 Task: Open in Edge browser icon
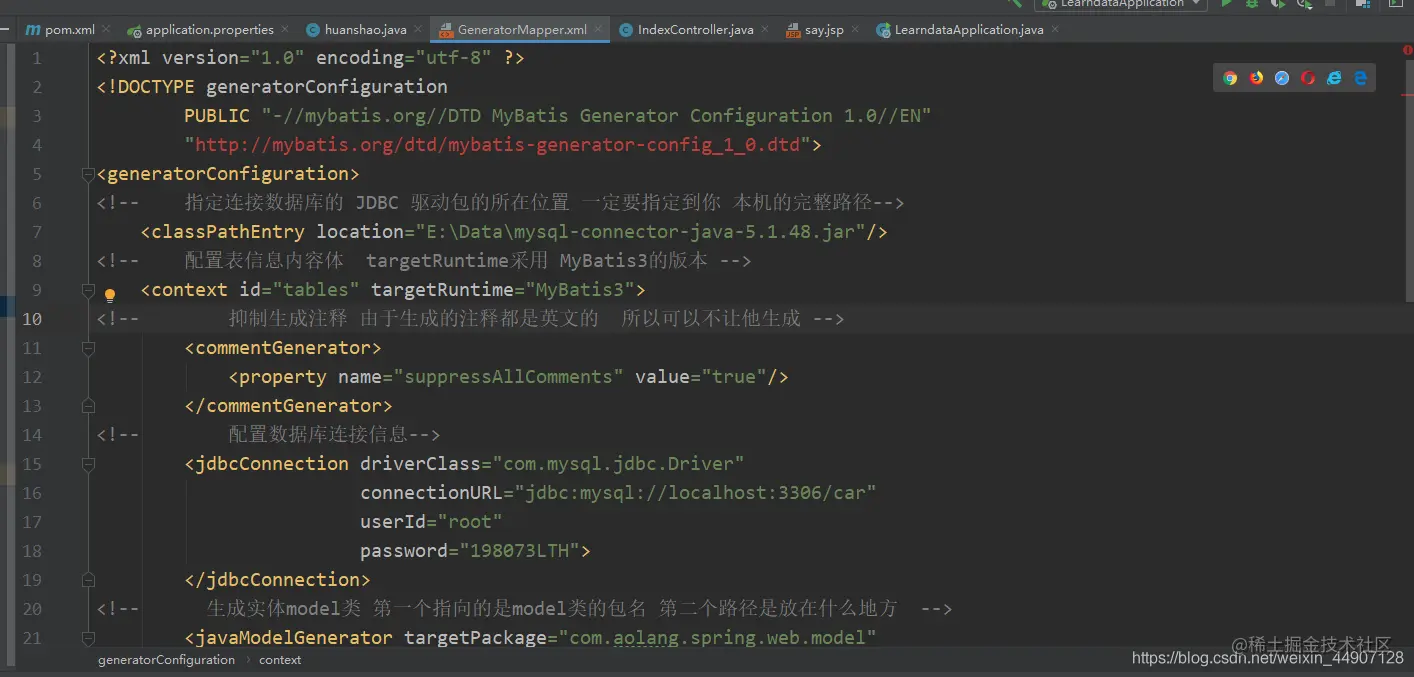tap(1360, 78)
